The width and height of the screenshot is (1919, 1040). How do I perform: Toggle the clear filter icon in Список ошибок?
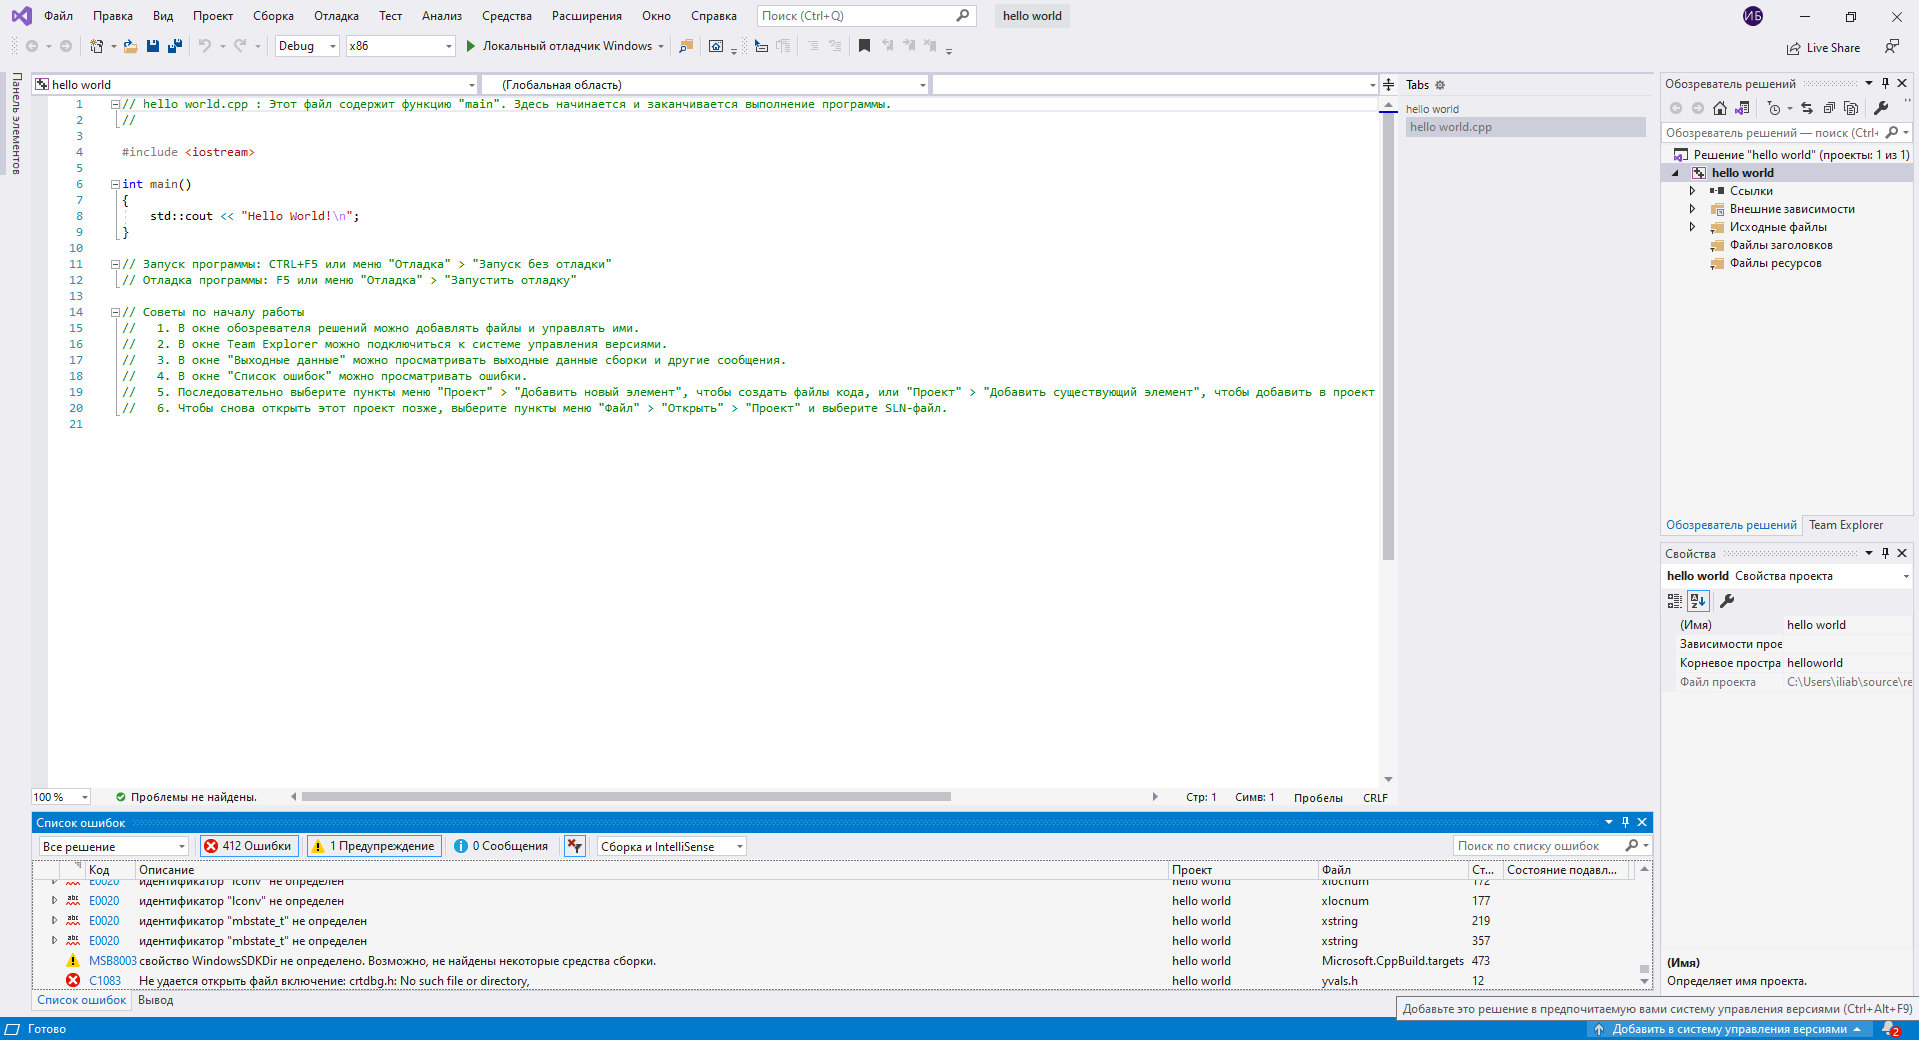click(574, 846)
